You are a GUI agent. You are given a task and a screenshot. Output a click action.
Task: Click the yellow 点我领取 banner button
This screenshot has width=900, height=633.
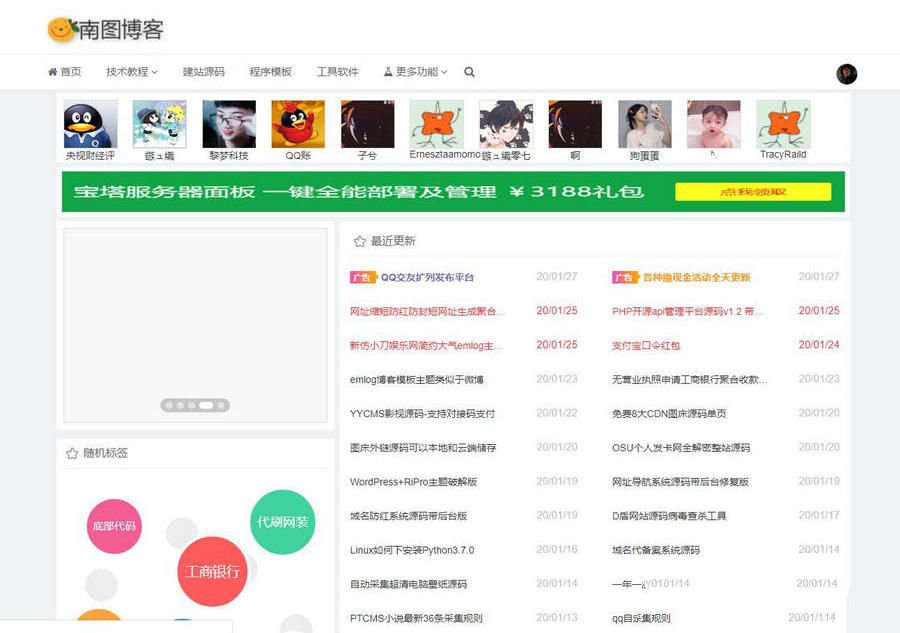point(753,192)
